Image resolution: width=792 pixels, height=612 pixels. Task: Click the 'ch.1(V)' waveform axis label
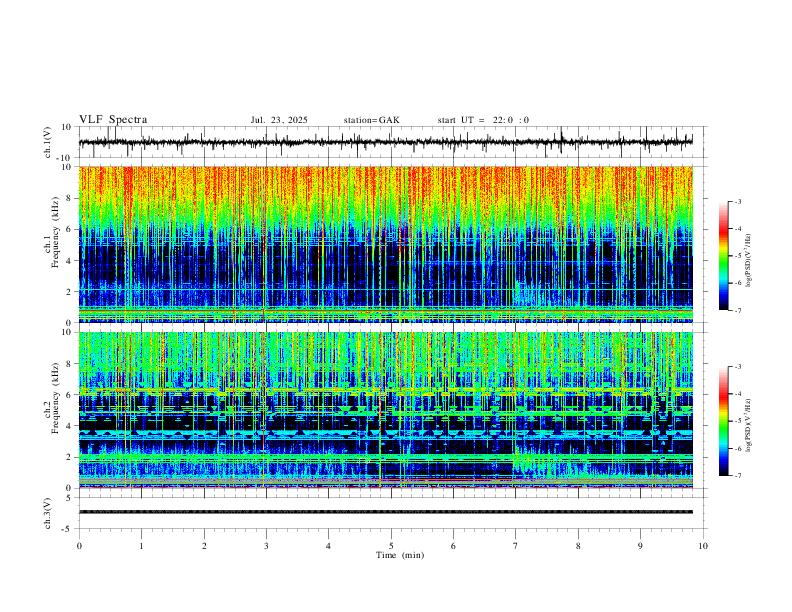tap(48, 142)
